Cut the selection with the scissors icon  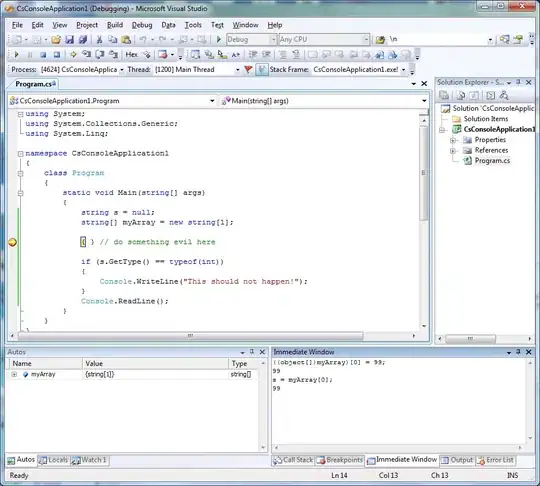pyautogui.click(x=99, y=40)
